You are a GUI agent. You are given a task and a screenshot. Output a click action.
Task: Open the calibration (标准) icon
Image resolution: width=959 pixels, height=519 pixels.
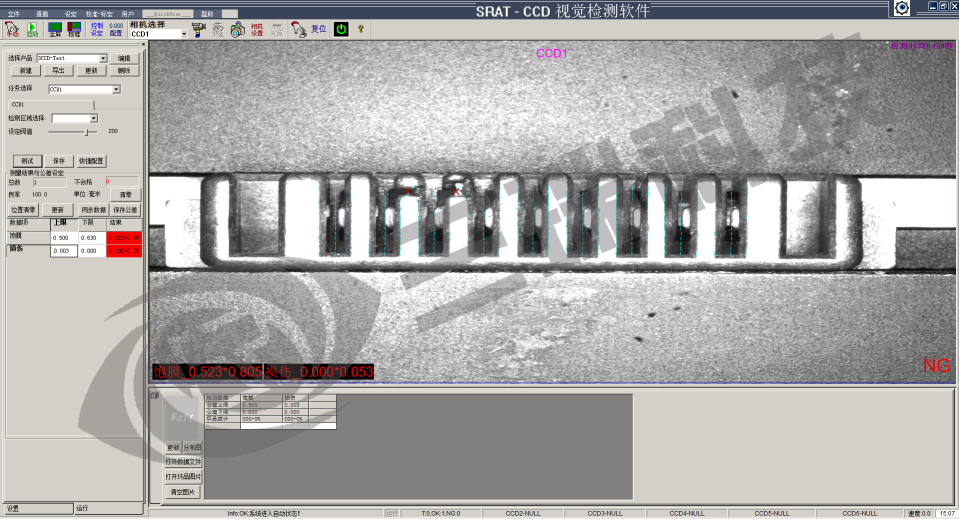74,29
